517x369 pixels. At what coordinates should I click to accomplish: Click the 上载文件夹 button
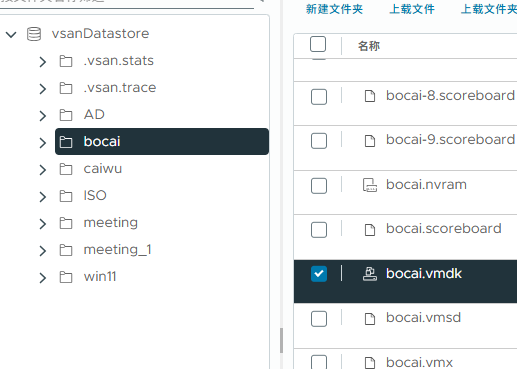pos(489,9)
